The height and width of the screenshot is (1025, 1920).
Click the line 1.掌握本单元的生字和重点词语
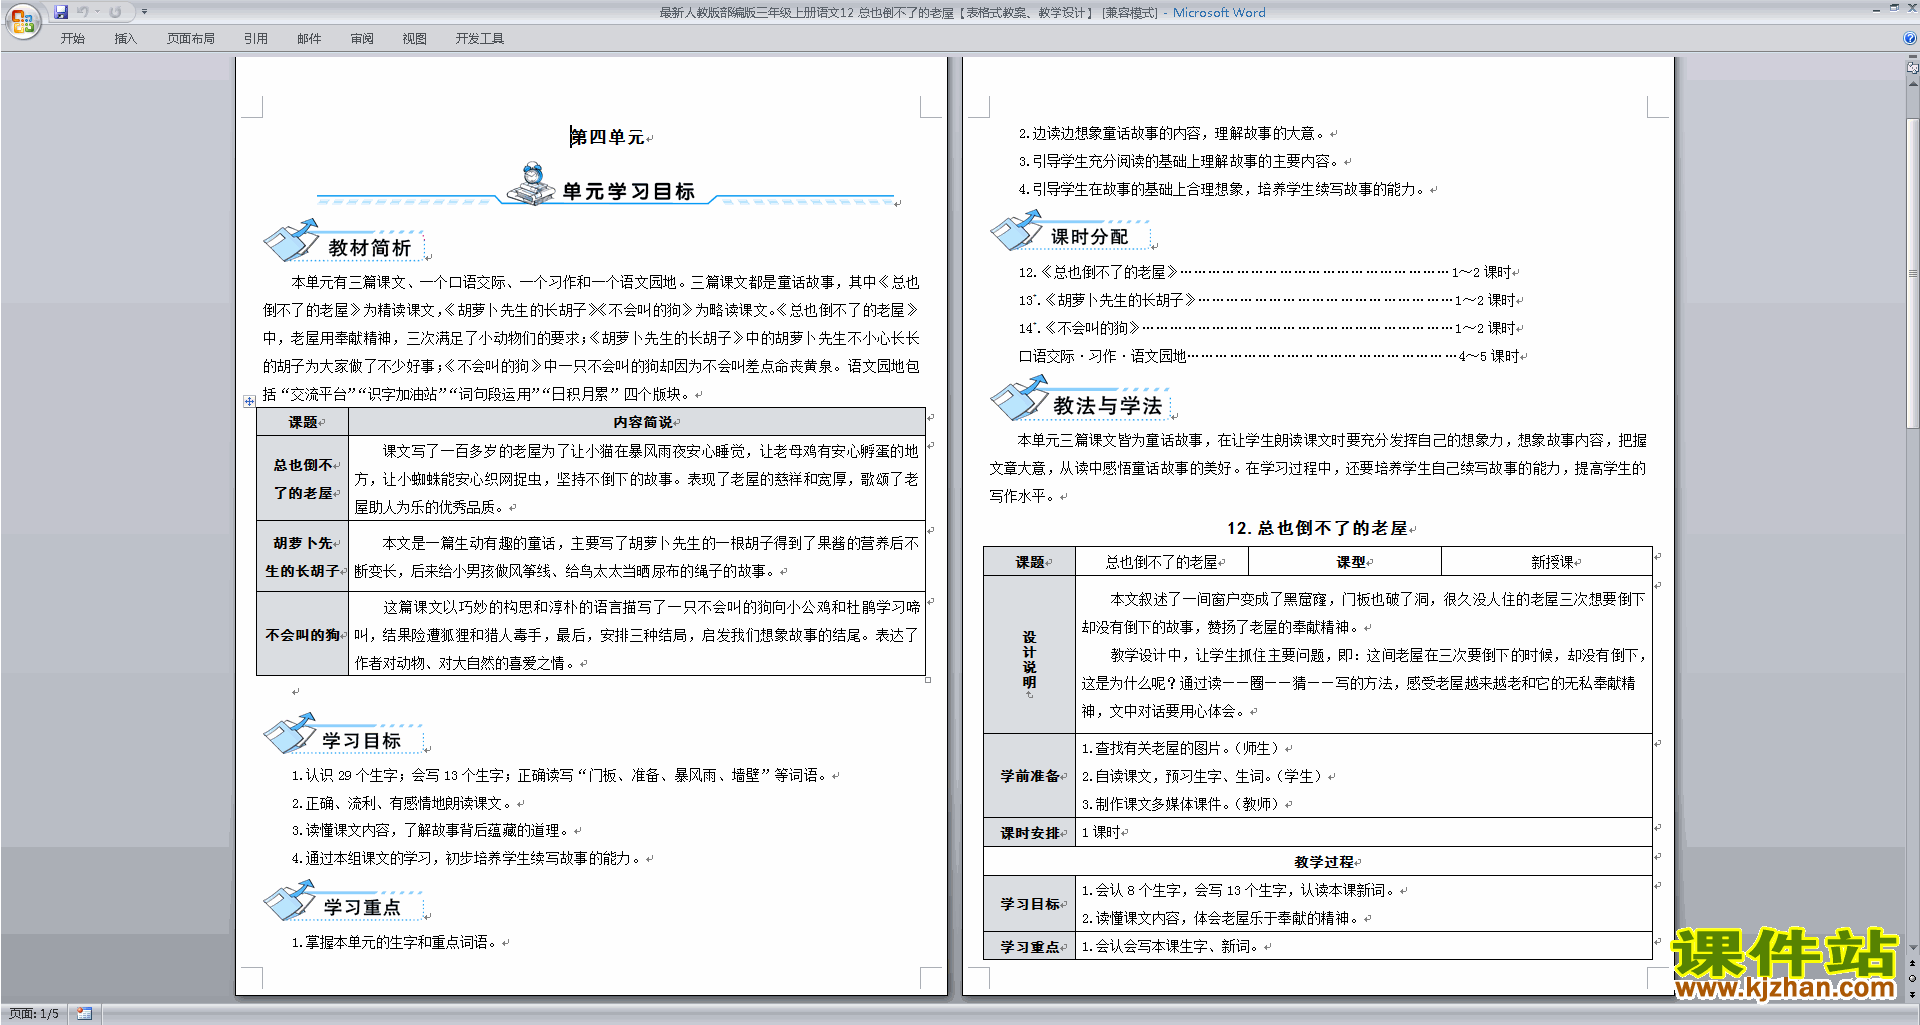coord(395,942)
